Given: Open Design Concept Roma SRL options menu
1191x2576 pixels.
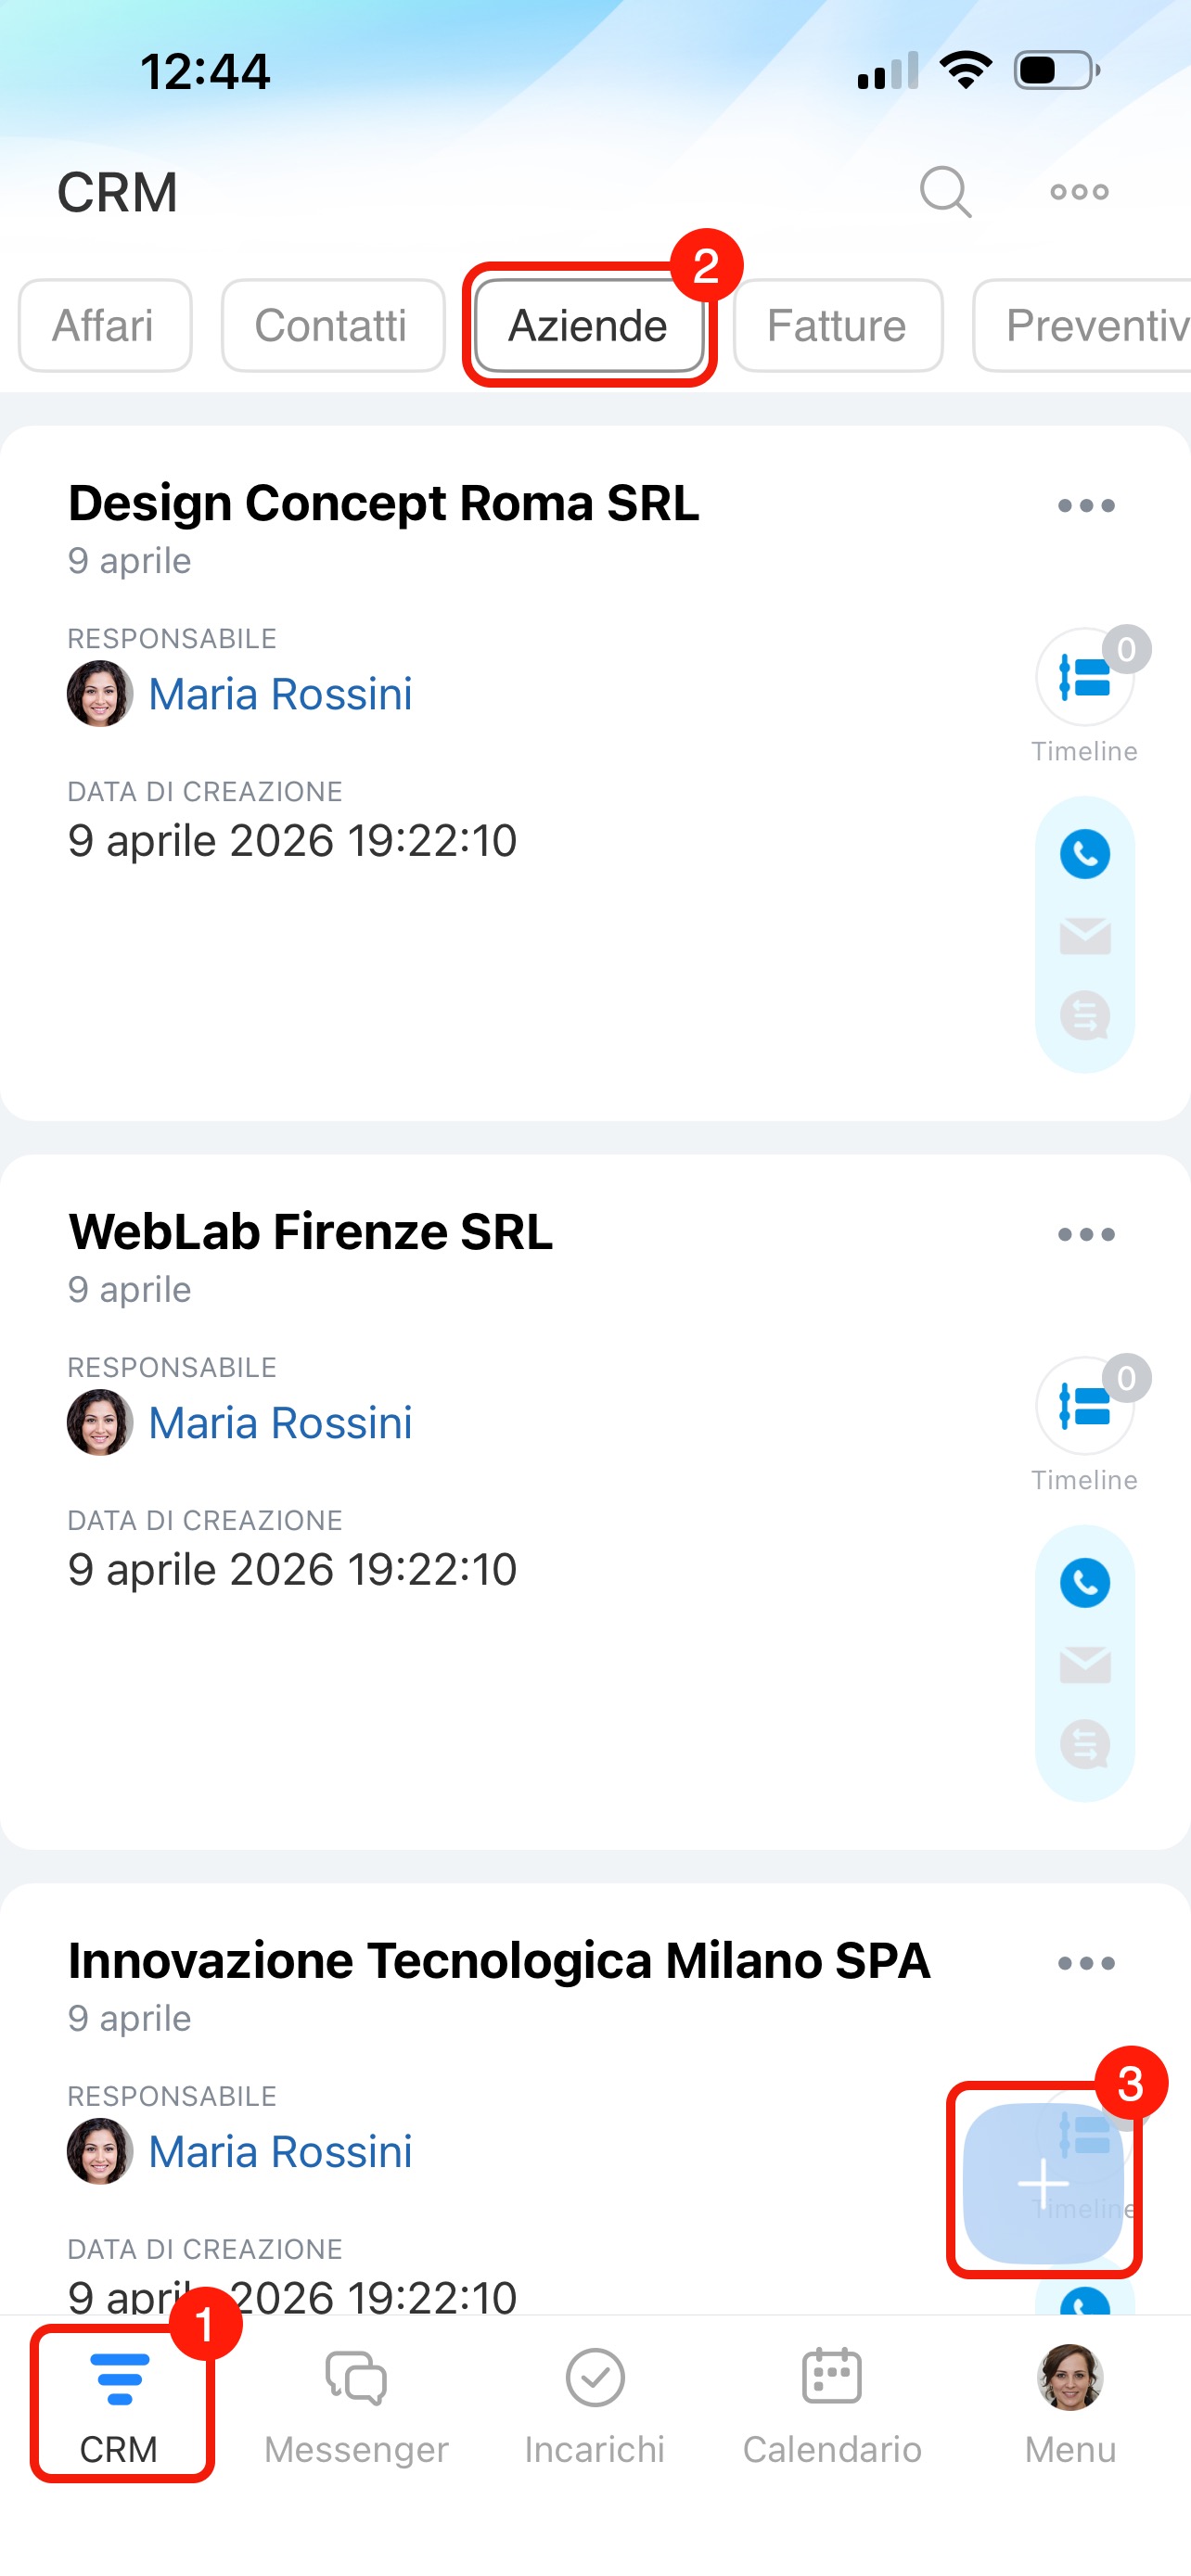Looking at the screenshot, I should point(1086,506).
